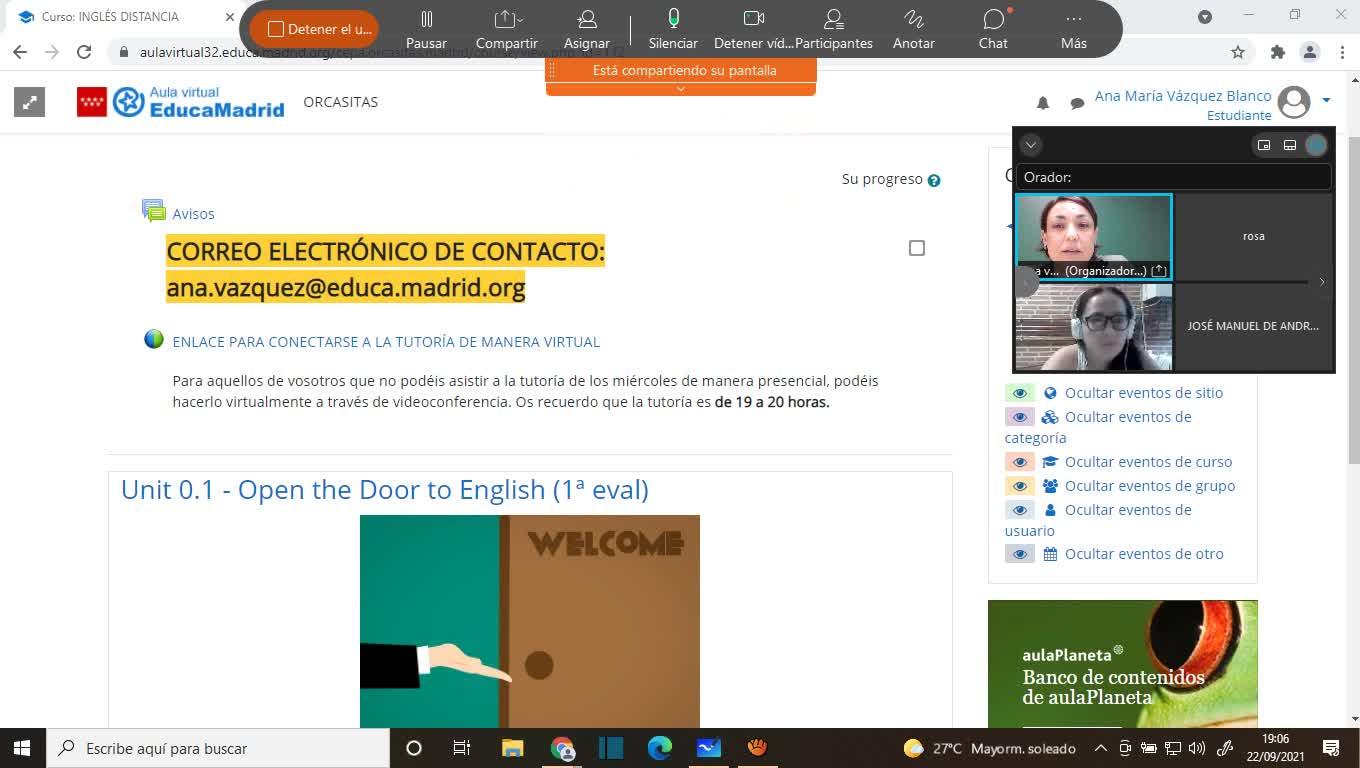The image size is (1360, 768).
Task: Stop video with Detener vídeo button
Action: pyautogui.click(x=754, y=29)
